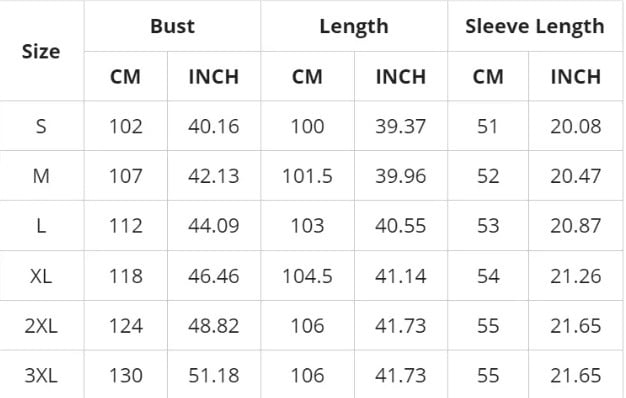This screenshot has width=626, height=398.
Task: Select the M size row label
Action: point(41,176)
